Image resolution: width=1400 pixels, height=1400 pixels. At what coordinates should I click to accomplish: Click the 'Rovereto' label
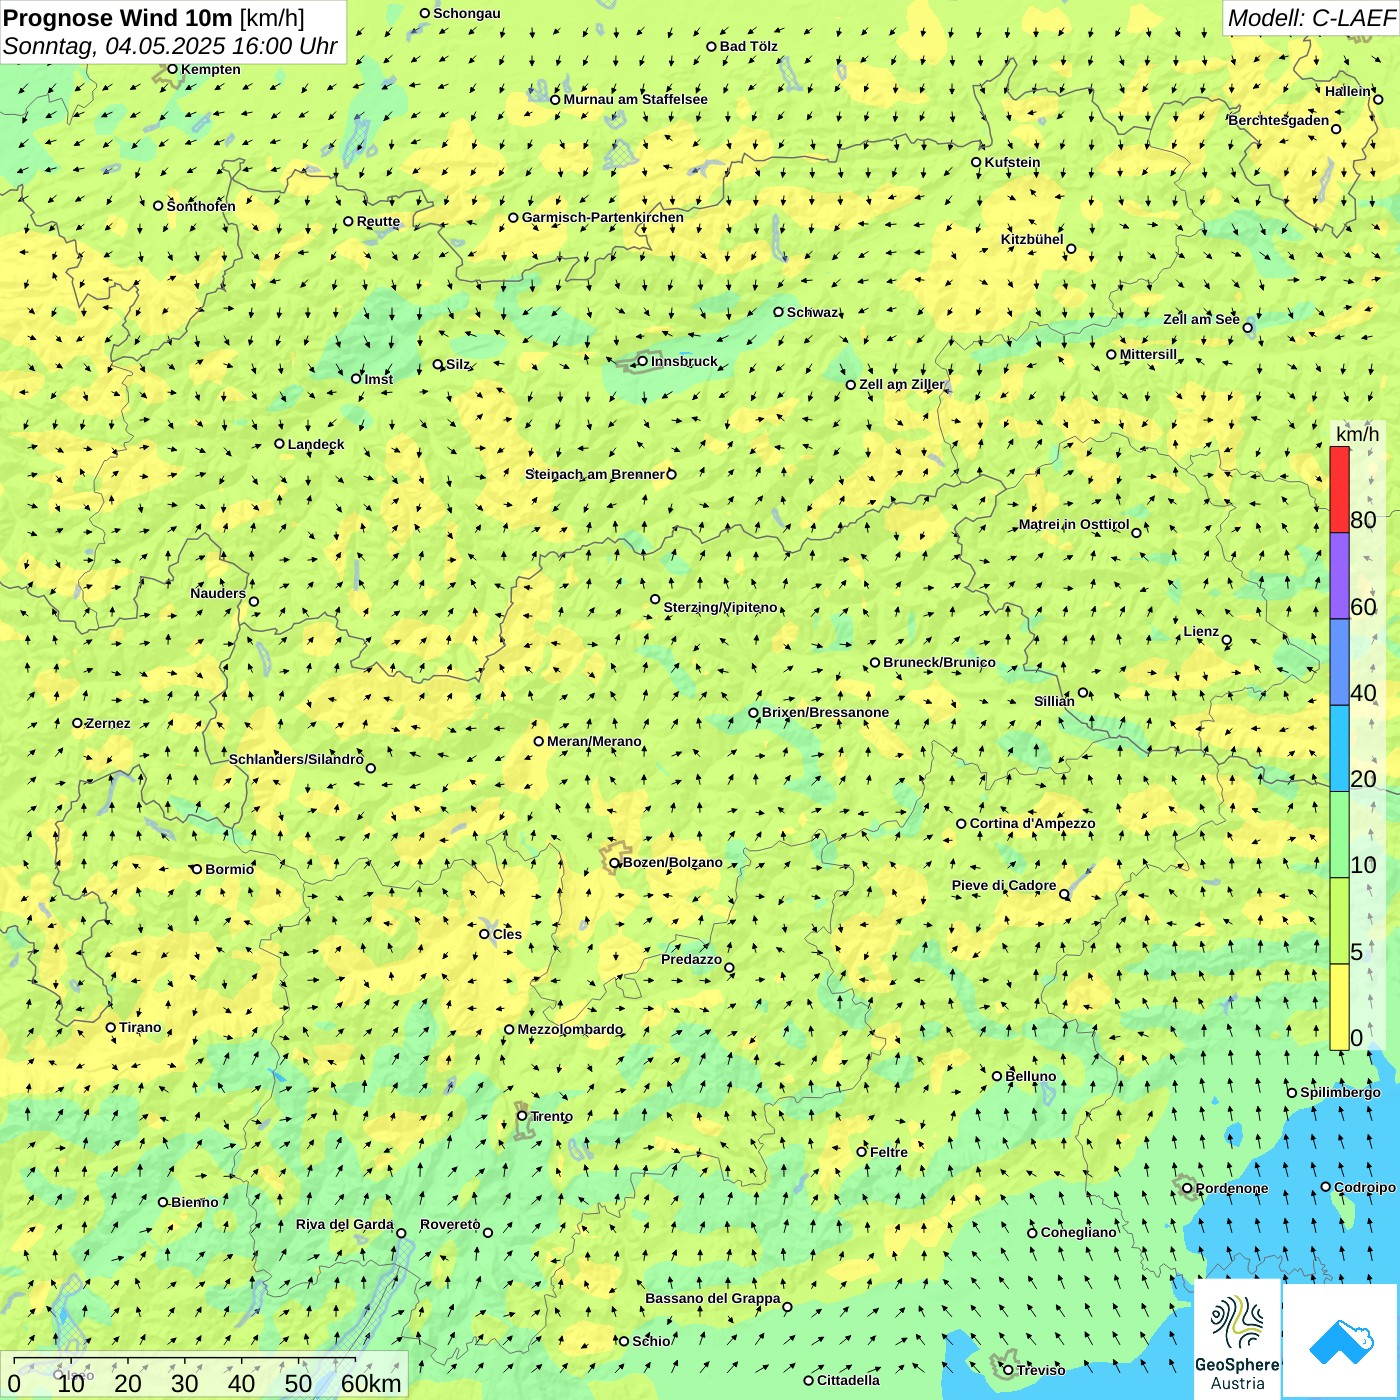[x=450, y=1224]
